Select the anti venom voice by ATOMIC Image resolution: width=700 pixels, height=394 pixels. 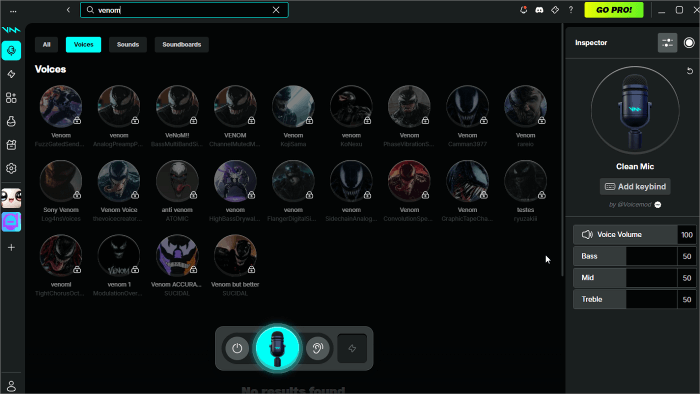[177, 191]
